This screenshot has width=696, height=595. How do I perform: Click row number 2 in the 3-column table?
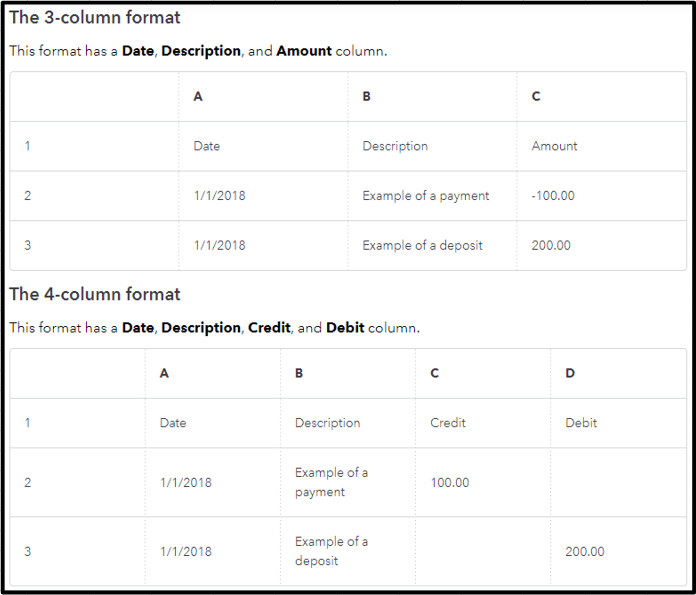tap(27, 196)
